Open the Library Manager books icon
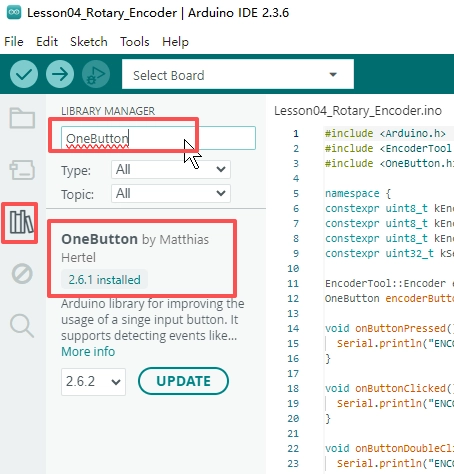This screenshot has width=454, height=474. click(x=21, y=222)
